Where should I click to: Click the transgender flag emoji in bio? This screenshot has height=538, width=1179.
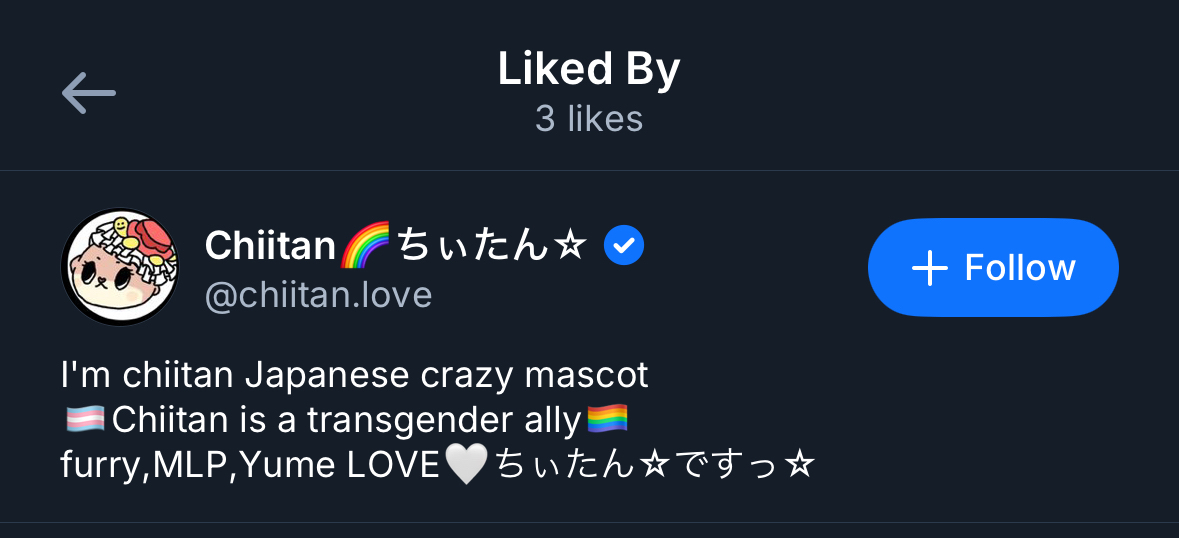[x=84, y=421]
